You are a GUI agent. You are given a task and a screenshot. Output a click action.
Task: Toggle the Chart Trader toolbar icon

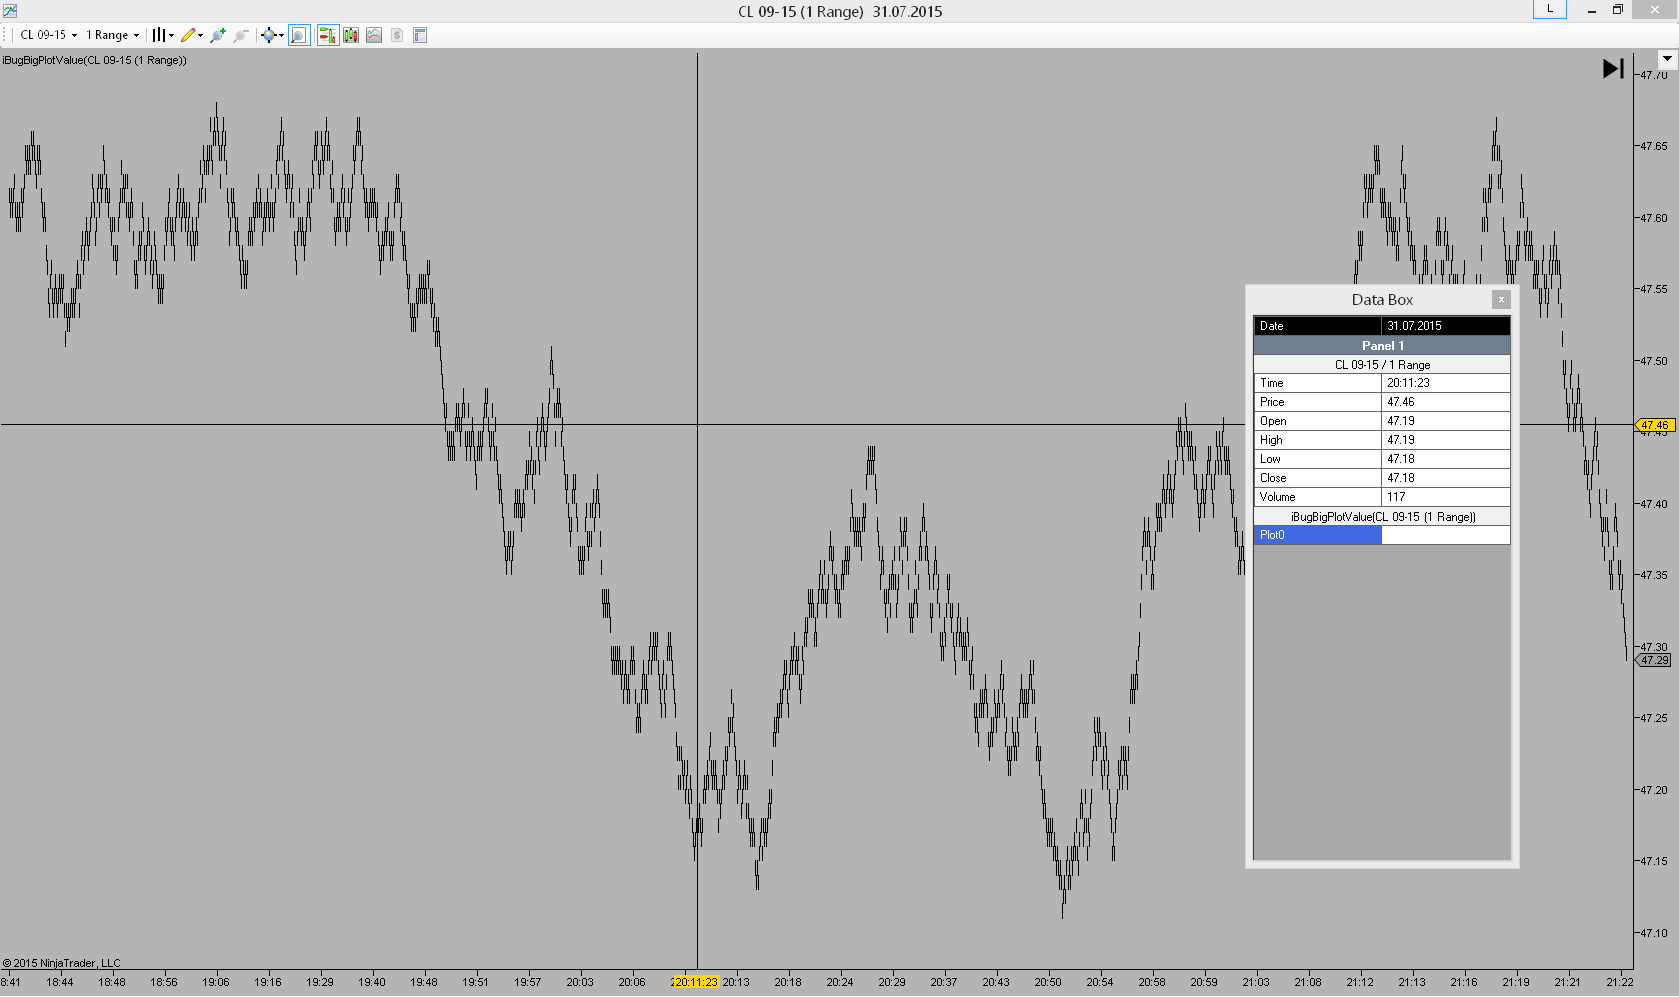click(327, 35)
